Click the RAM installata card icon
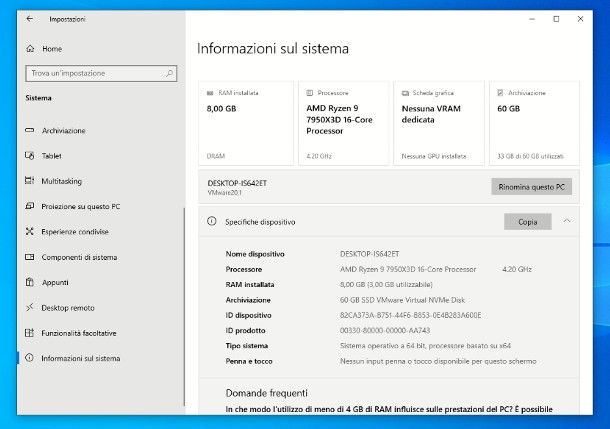The image size is (610, 429). (x=210, y=93)
